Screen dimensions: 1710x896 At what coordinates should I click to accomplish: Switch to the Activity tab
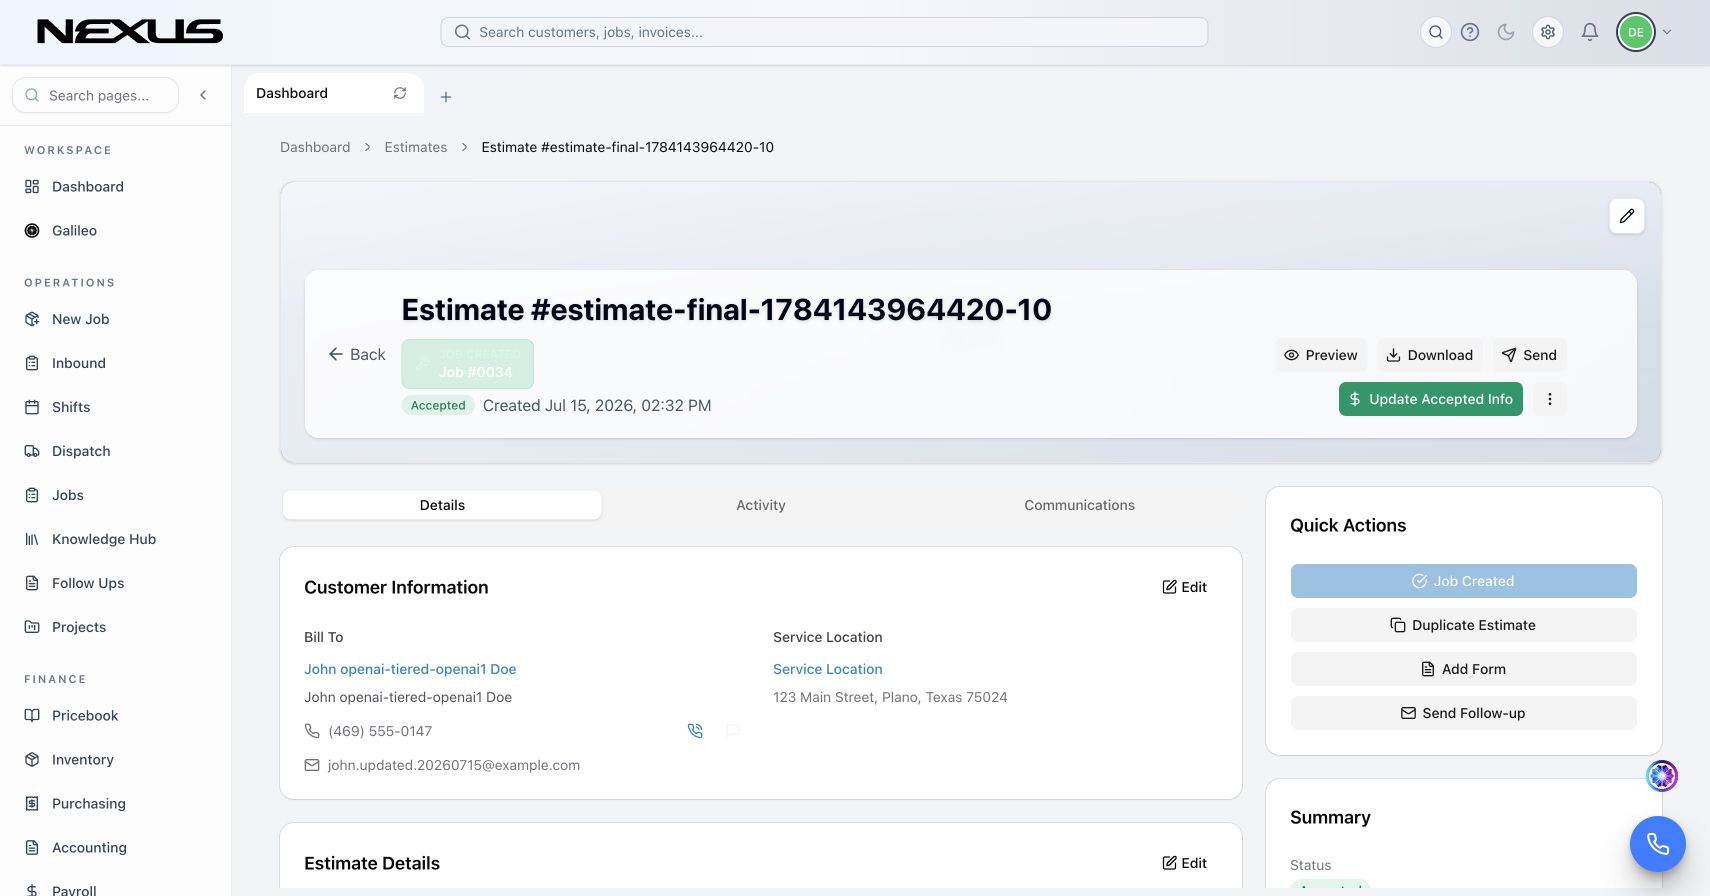coord(761,505)
